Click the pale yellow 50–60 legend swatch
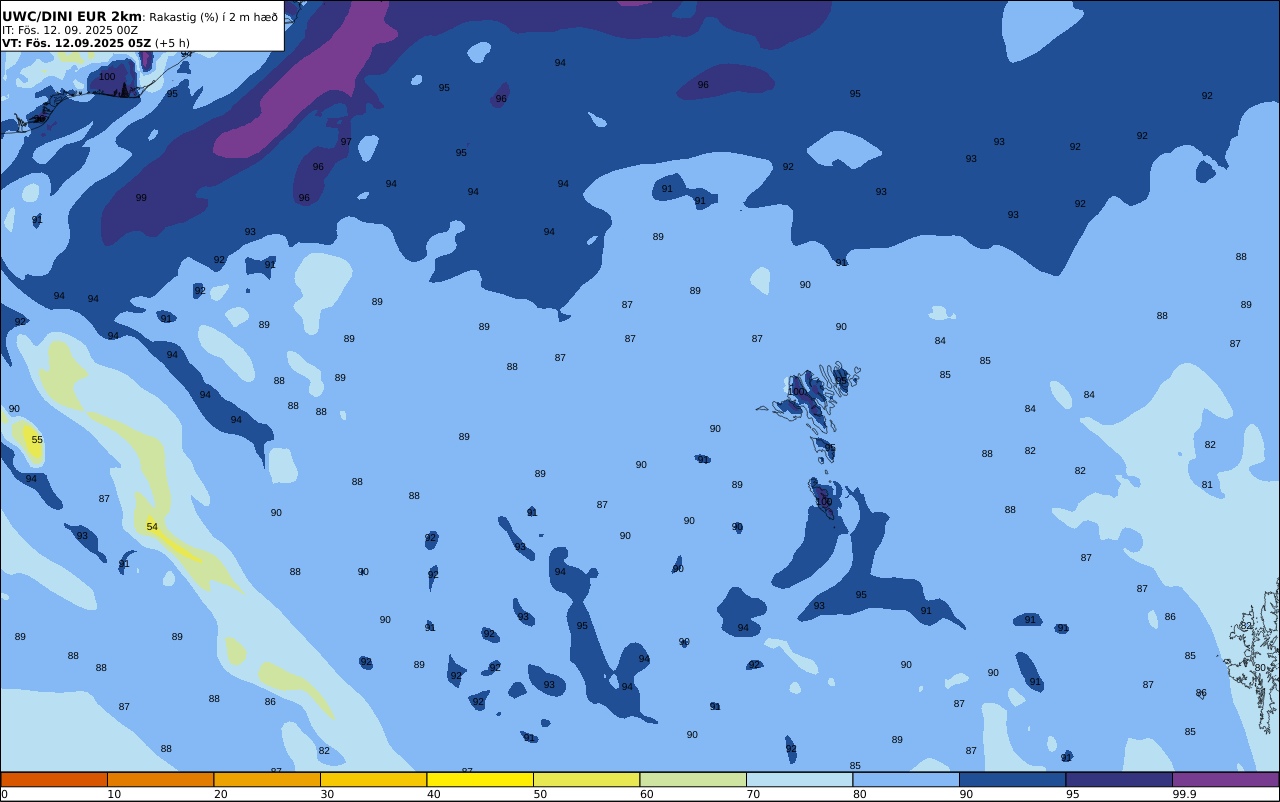This screenshot has width=1280, height=802. (586, 779)
